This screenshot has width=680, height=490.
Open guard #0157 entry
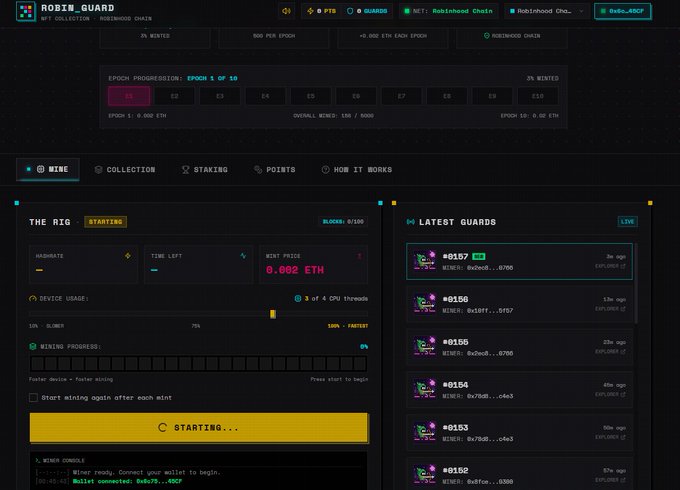[520, 261]
